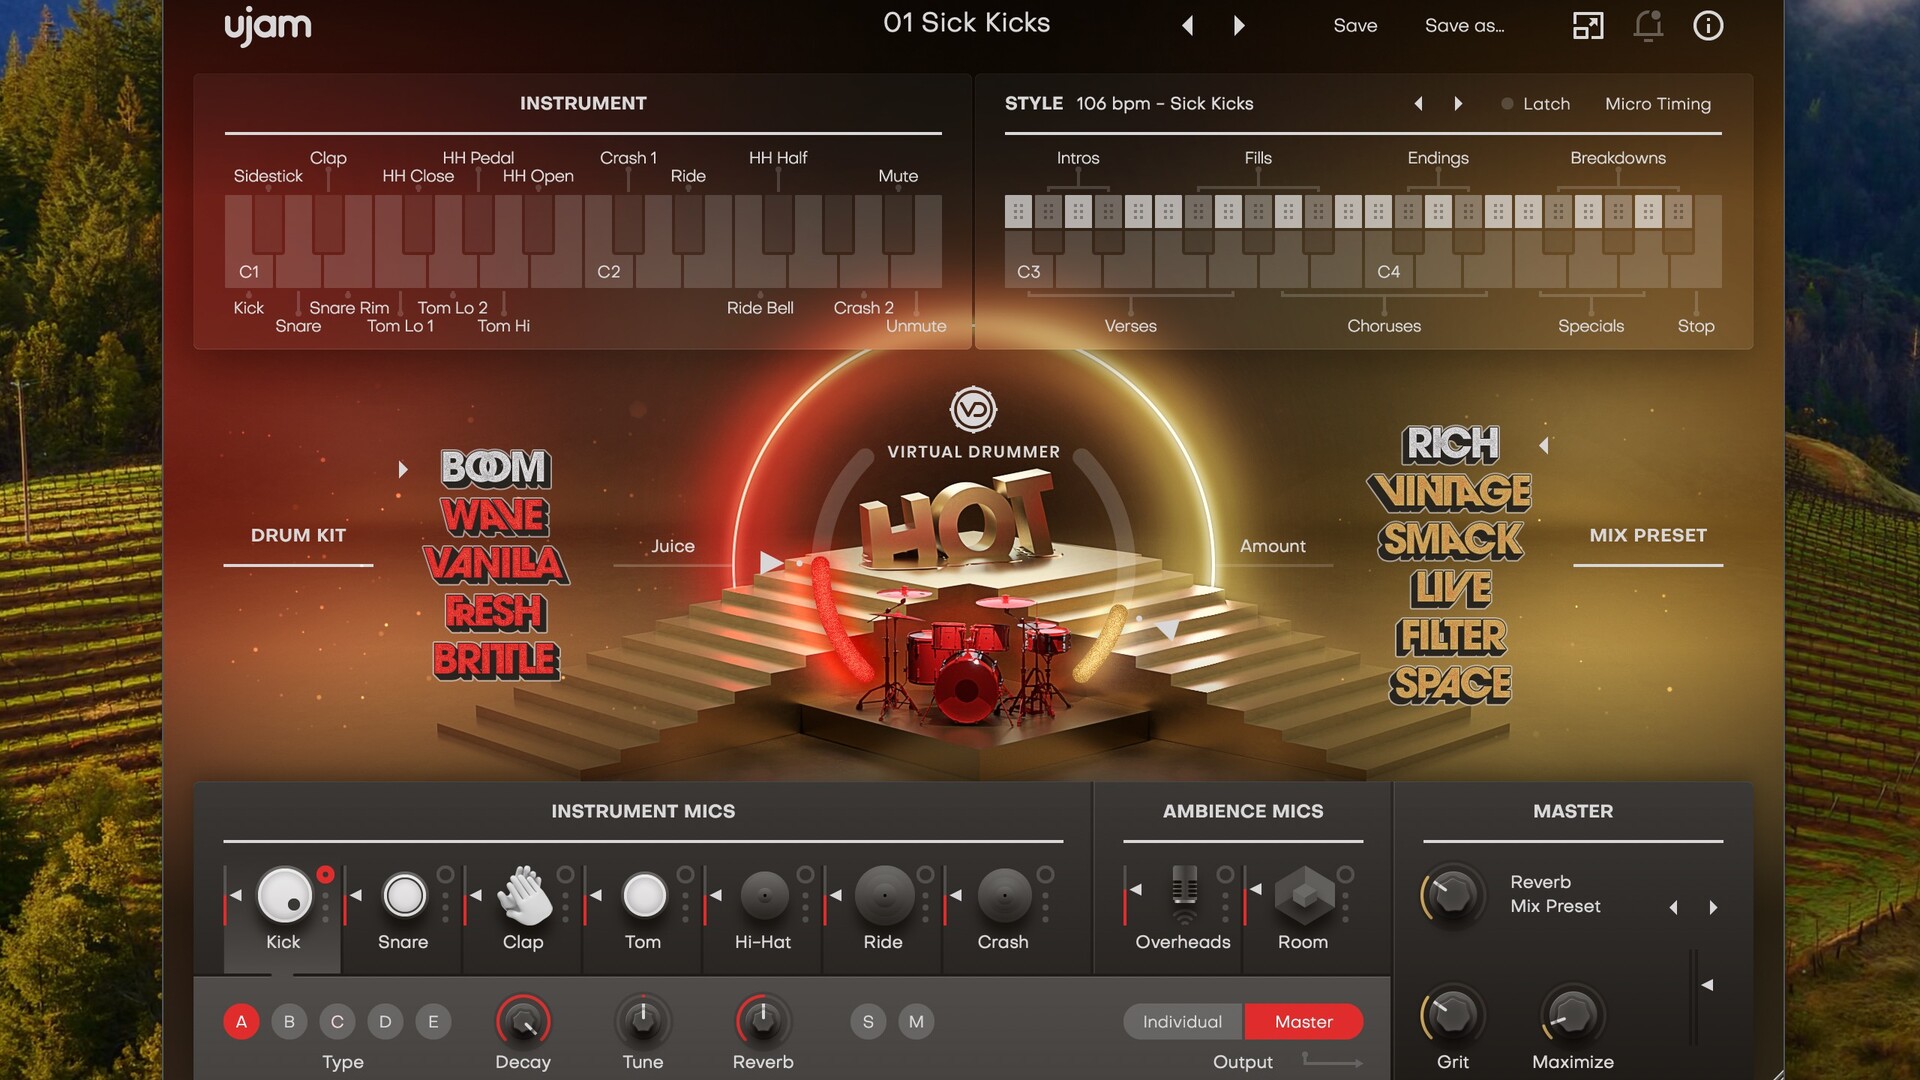Image resolution: width=1920 pixels, height=1080 pixels.
Task: Go to next preset arrow
Action: (1239, 26)
